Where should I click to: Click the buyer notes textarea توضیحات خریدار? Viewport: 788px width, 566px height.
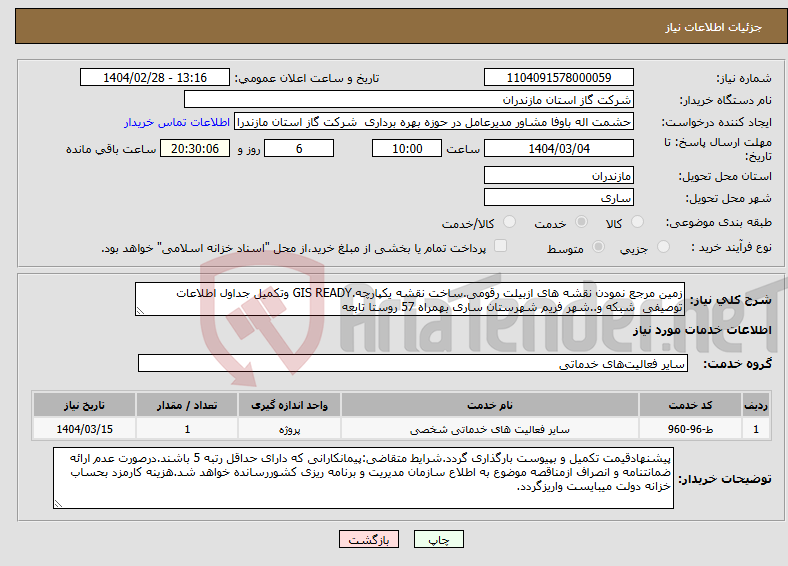pos(363,478)
